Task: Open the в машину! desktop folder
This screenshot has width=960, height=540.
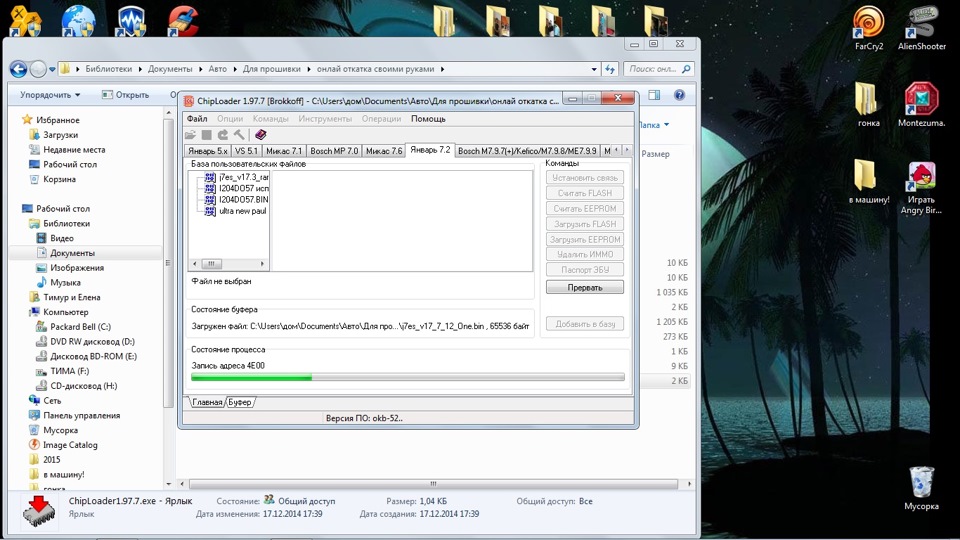Action: pyautogui.click(x=868, y=181)
